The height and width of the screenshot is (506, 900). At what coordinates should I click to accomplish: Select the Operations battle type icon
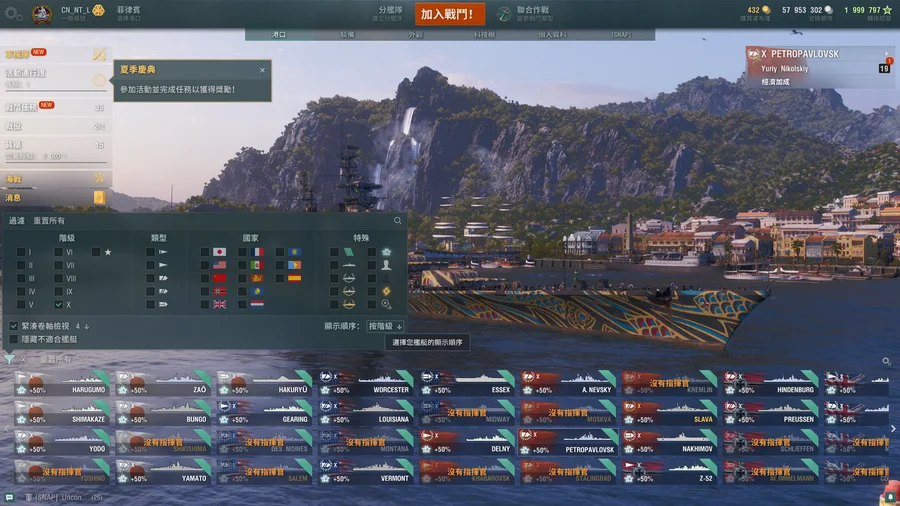(x=503, y=14)
